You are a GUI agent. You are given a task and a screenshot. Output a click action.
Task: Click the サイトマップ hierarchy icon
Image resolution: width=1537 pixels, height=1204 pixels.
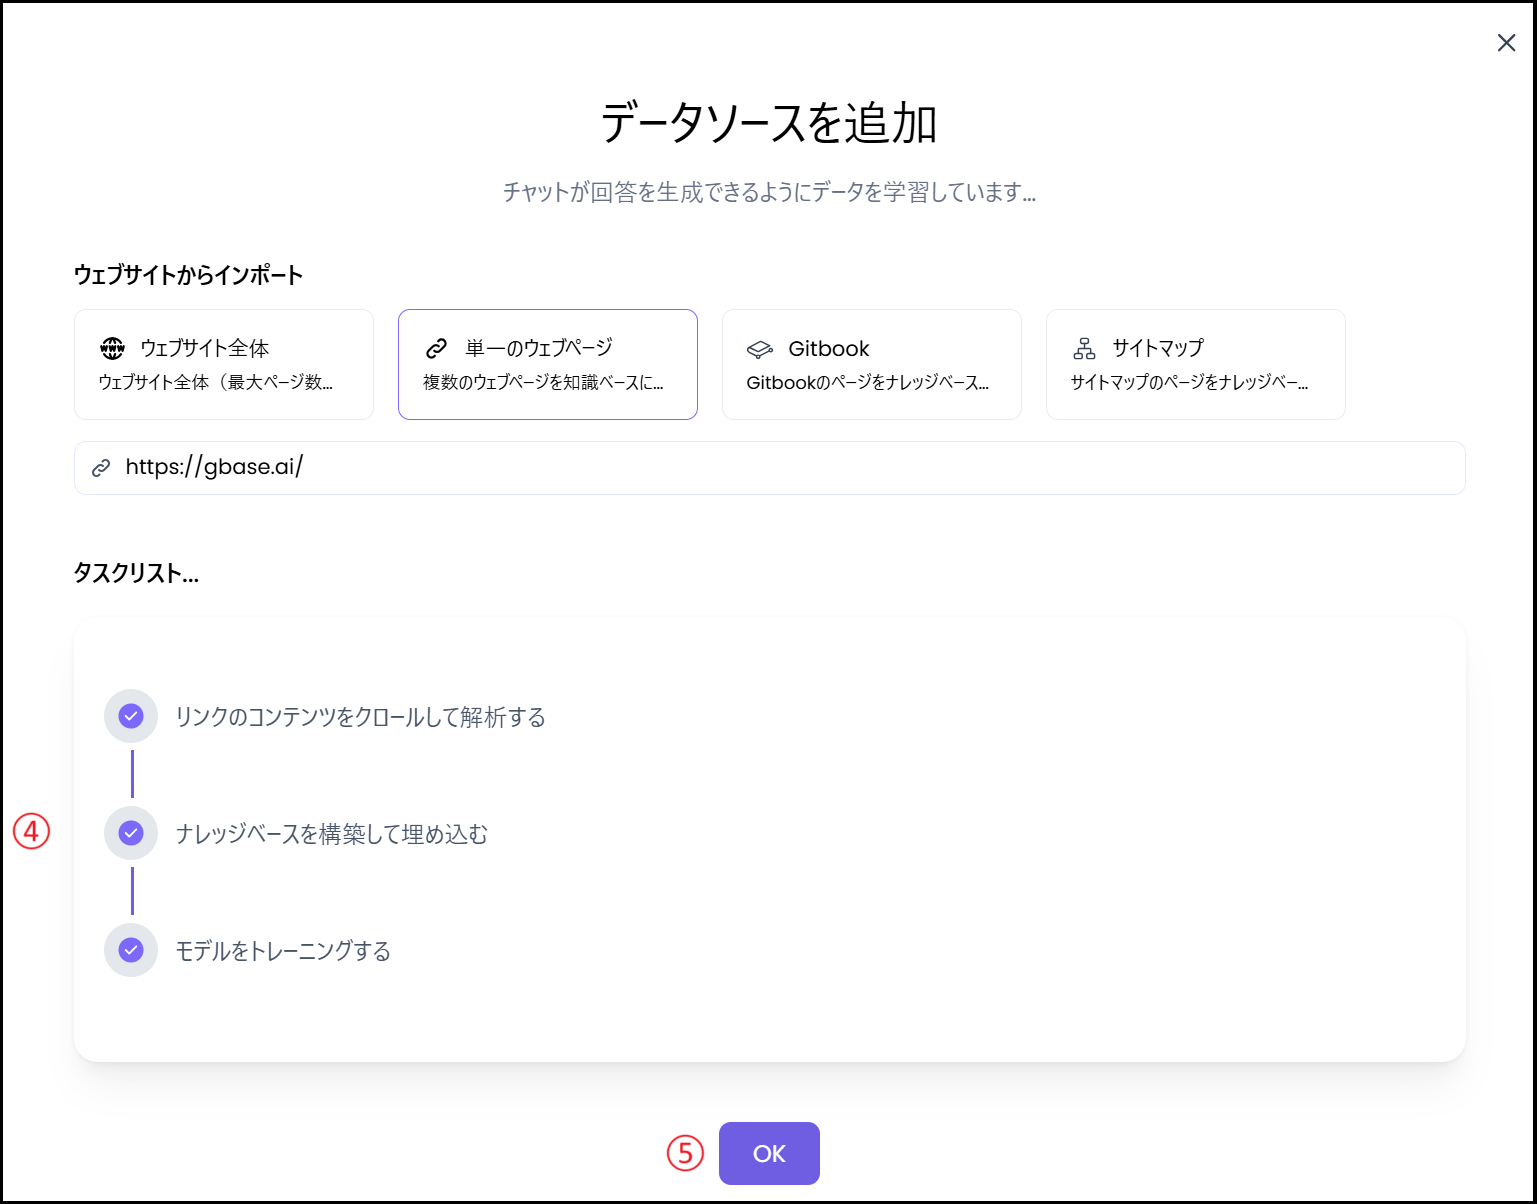point(1083,347)
